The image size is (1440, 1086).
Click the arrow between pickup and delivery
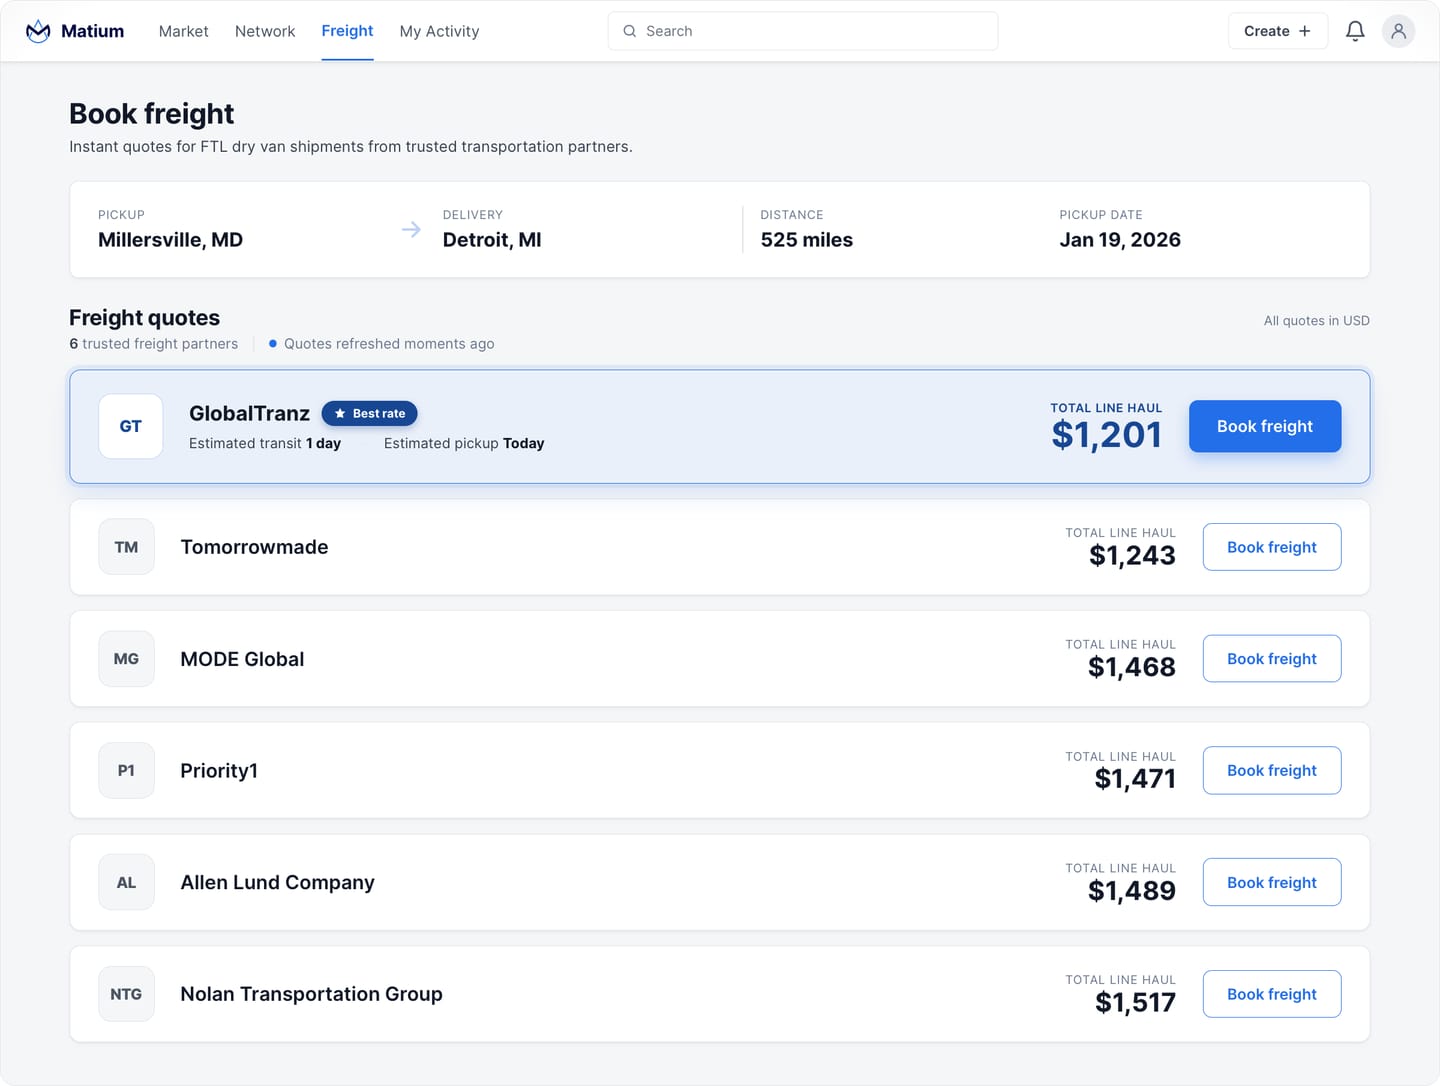pyautogui.click(x=411, y=230)
